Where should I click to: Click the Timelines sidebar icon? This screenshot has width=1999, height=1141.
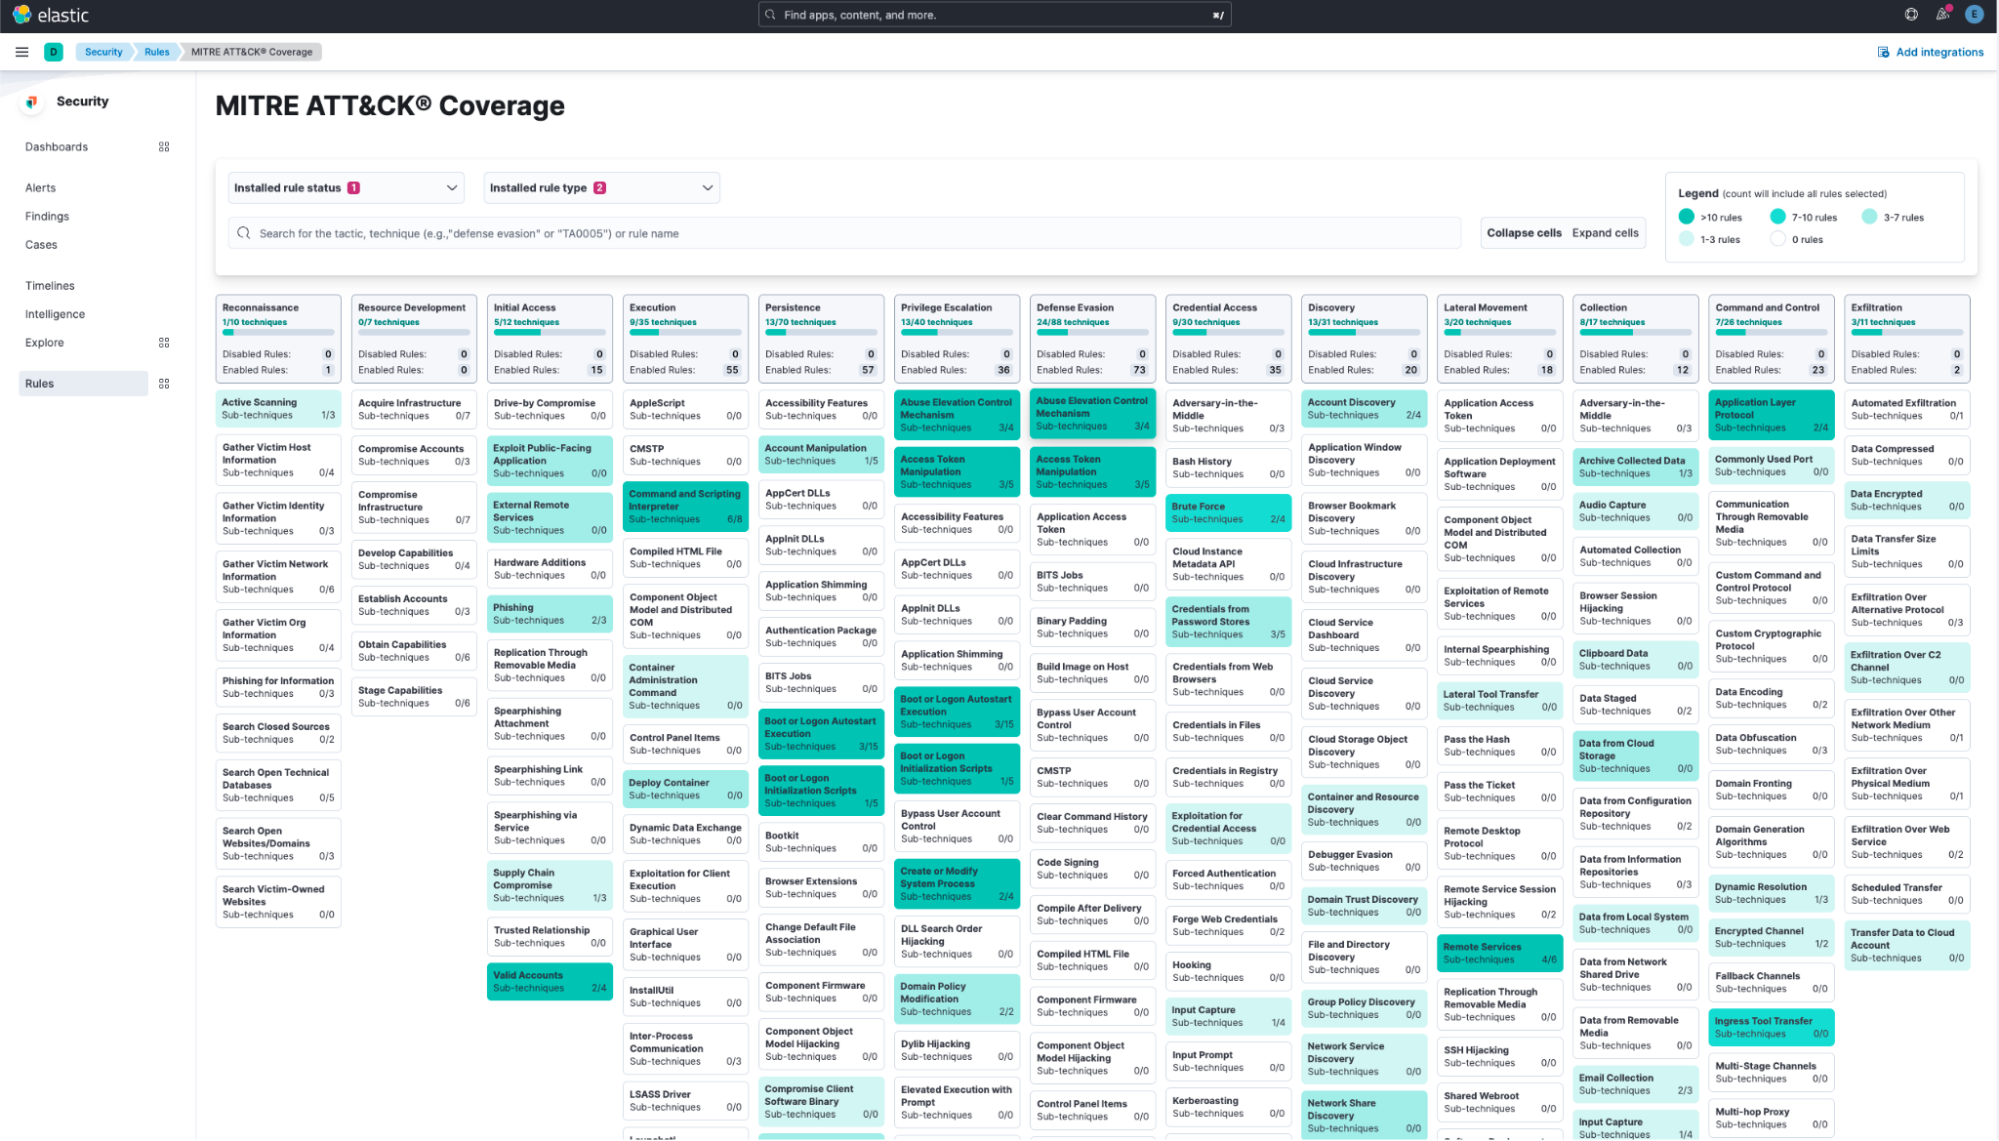[49, 286]
